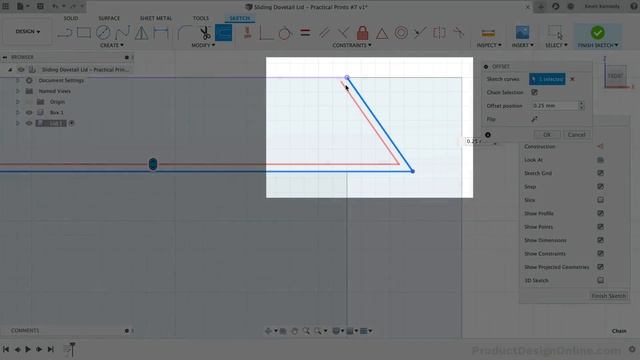This screenshot has width=640, height=360.
Task: Enable the Slice checkbox
Action: click(600, 200)
